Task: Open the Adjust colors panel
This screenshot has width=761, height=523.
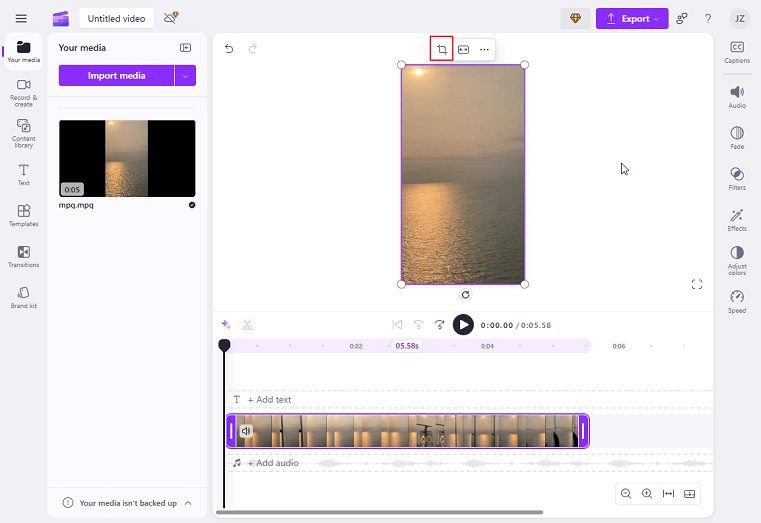Action: (737, 261)
